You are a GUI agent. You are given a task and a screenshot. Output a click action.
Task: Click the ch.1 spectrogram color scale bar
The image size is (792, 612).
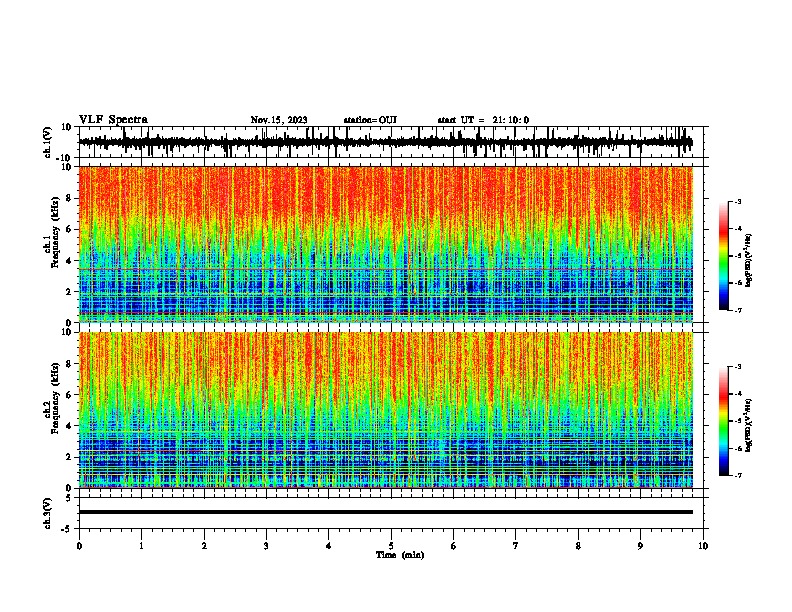pyautogui.click(x=724, y=256)
